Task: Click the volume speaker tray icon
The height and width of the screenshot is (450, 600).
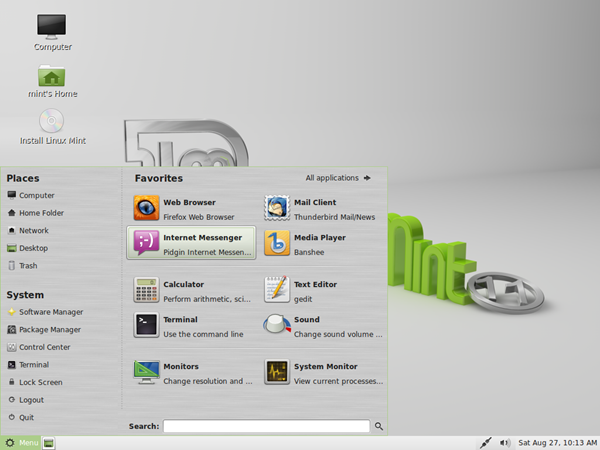Action: pyautogui.click(x=505, y=443)
